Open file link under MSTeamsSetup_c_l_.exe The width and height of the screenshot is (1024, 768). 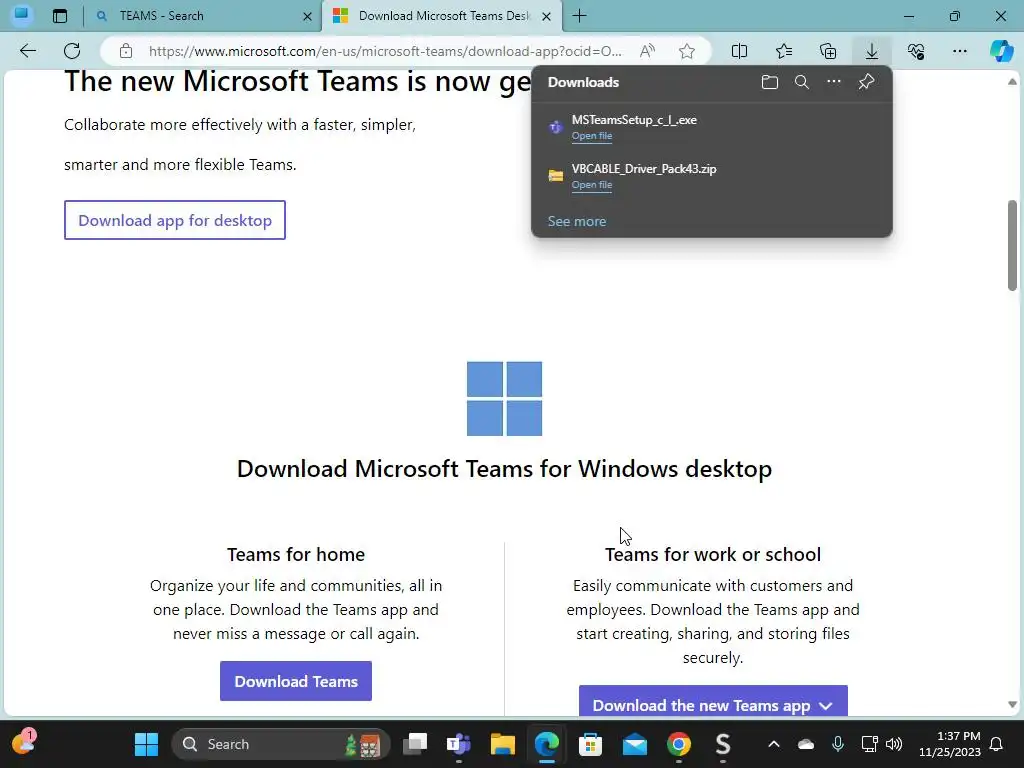coord(592,136)
